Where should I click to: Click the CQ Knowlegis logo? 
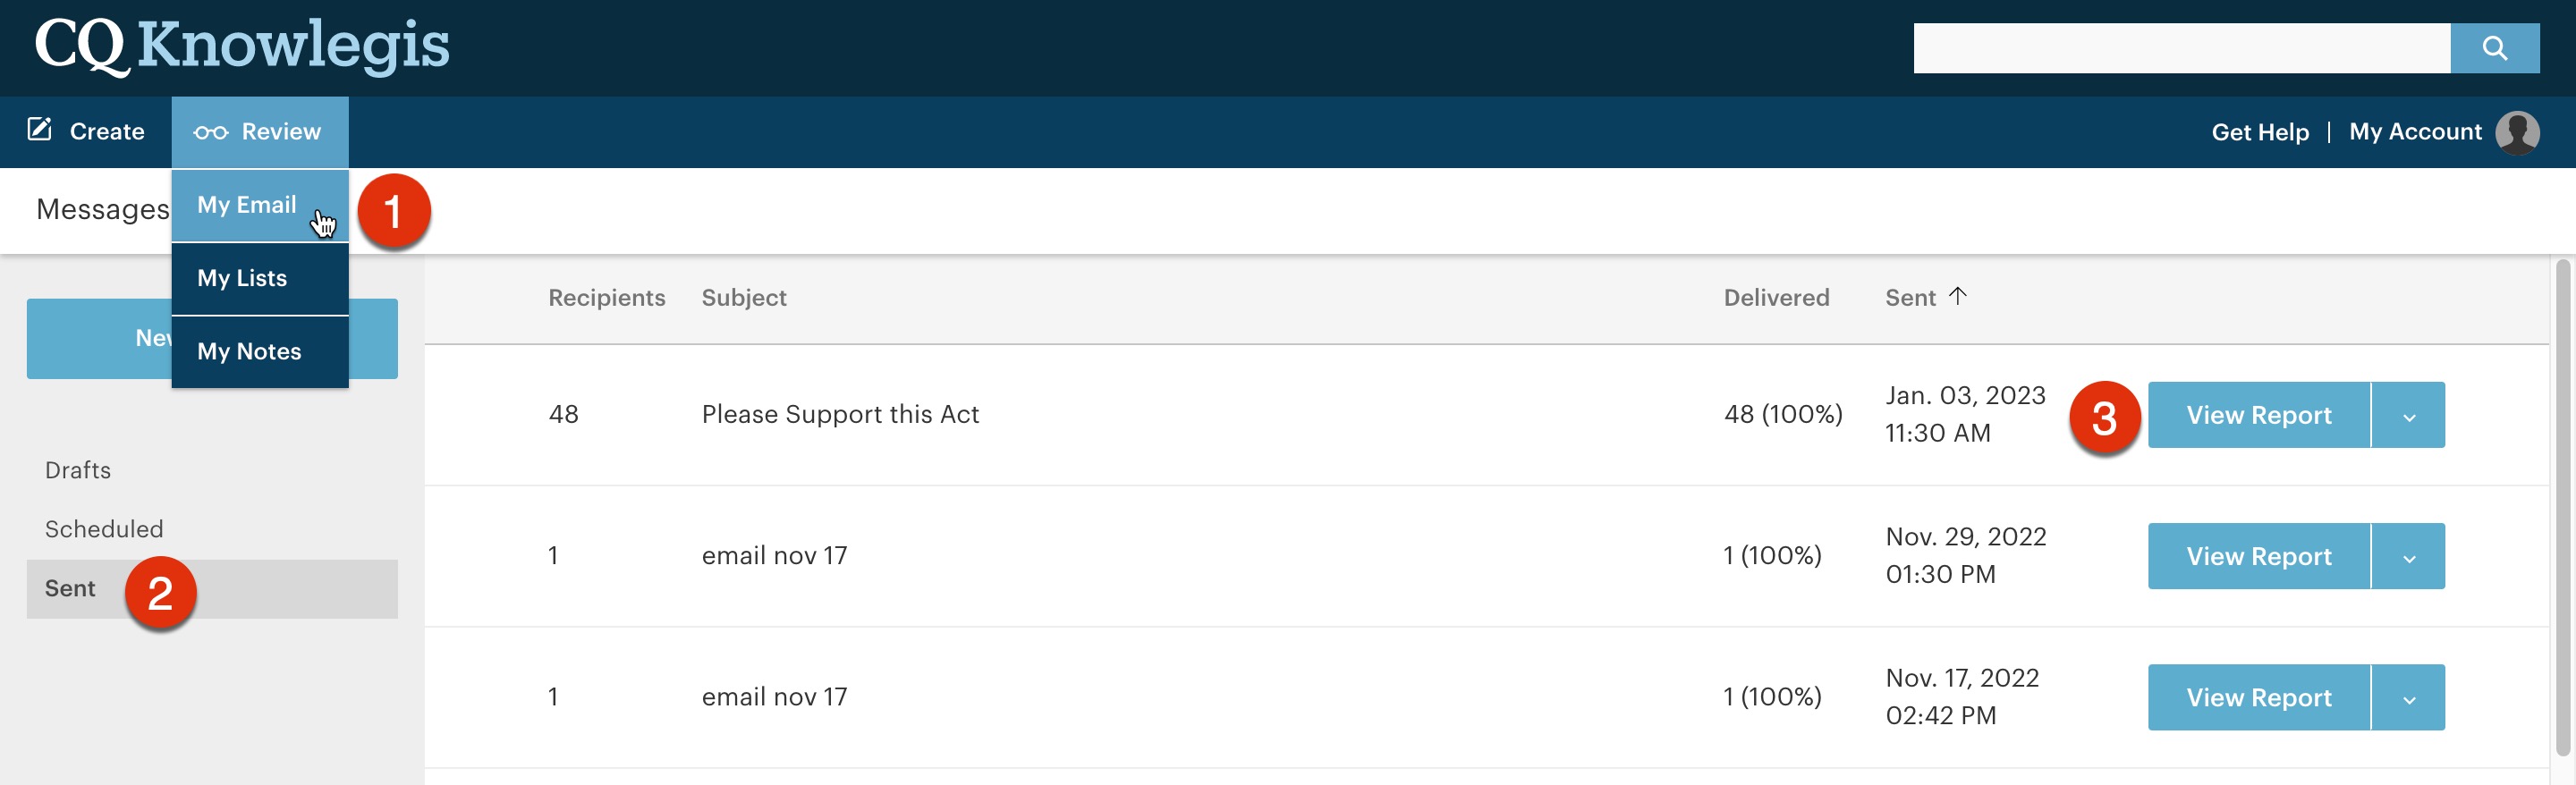[x=242, y=46]
